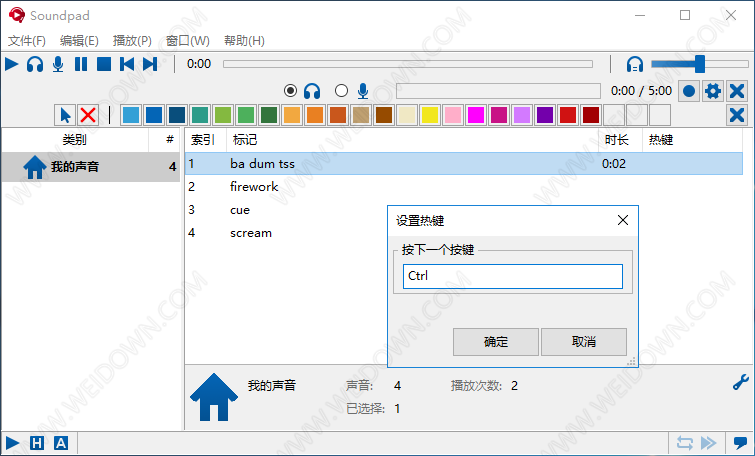Click the recorder microphone icon
Screen dimensions: 755x456
363,91
